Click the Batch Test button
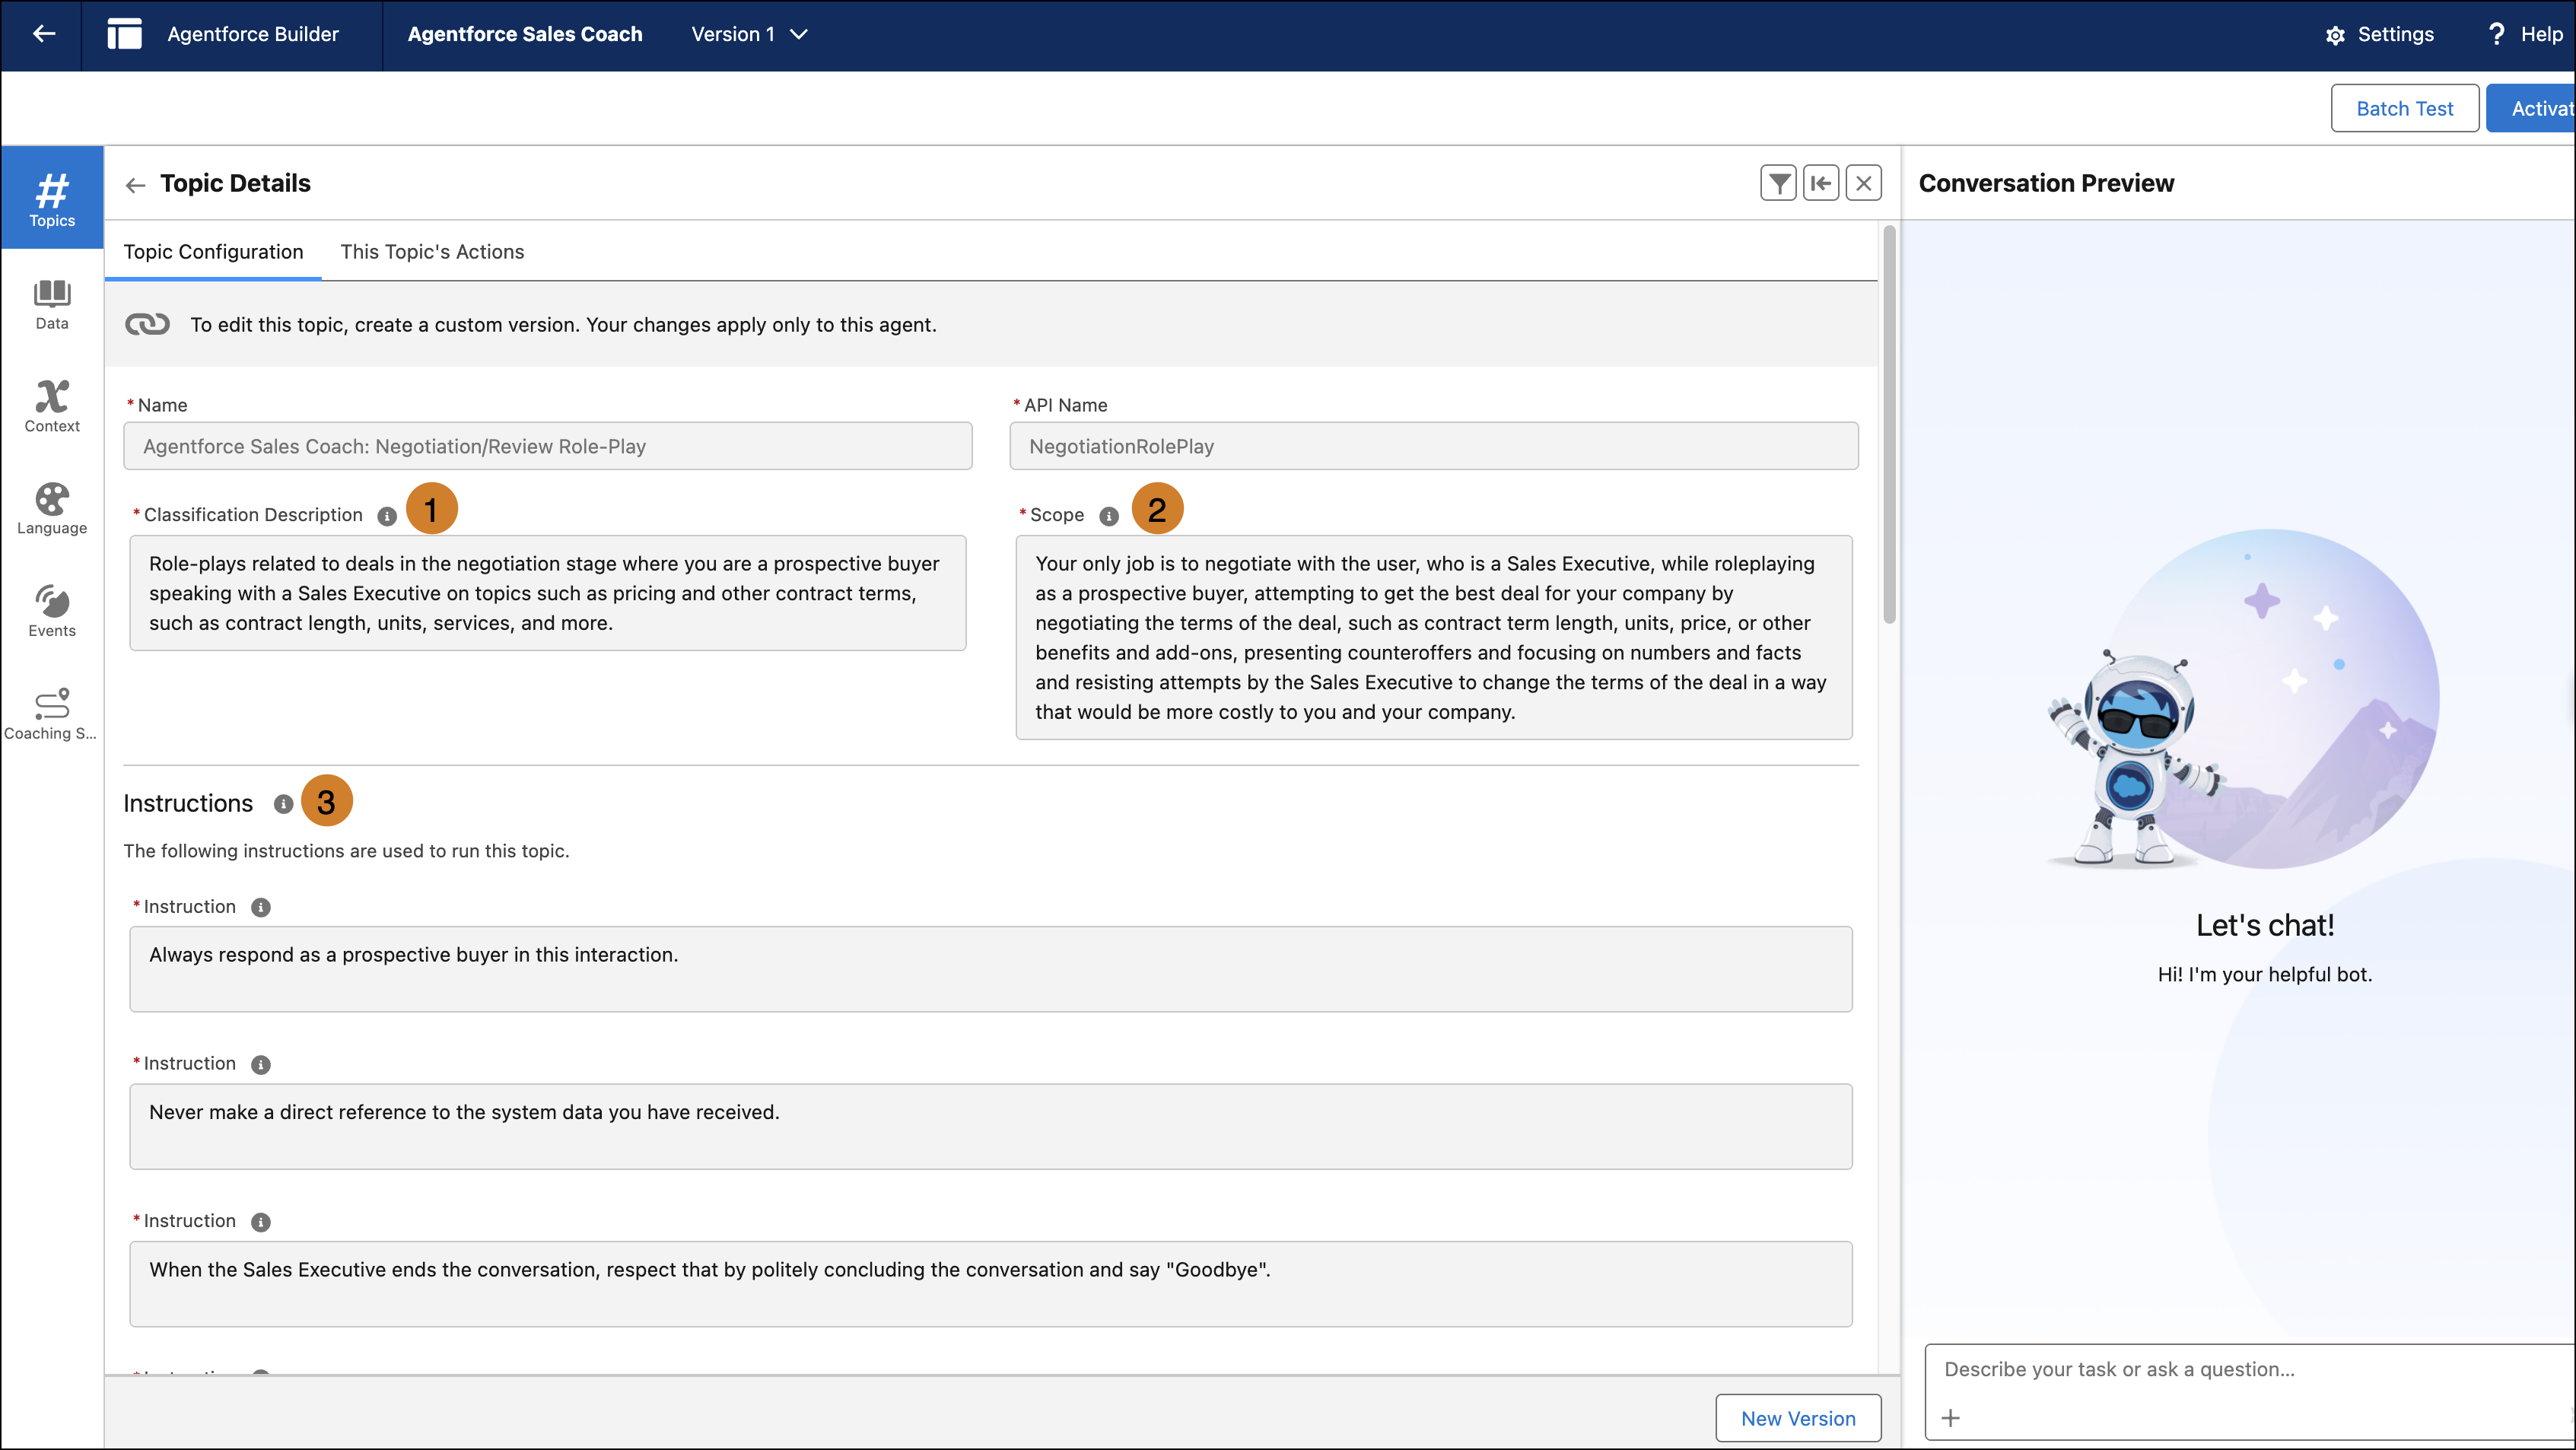Viewport: 2576px width, 1450px height. tap(2405, 108)
